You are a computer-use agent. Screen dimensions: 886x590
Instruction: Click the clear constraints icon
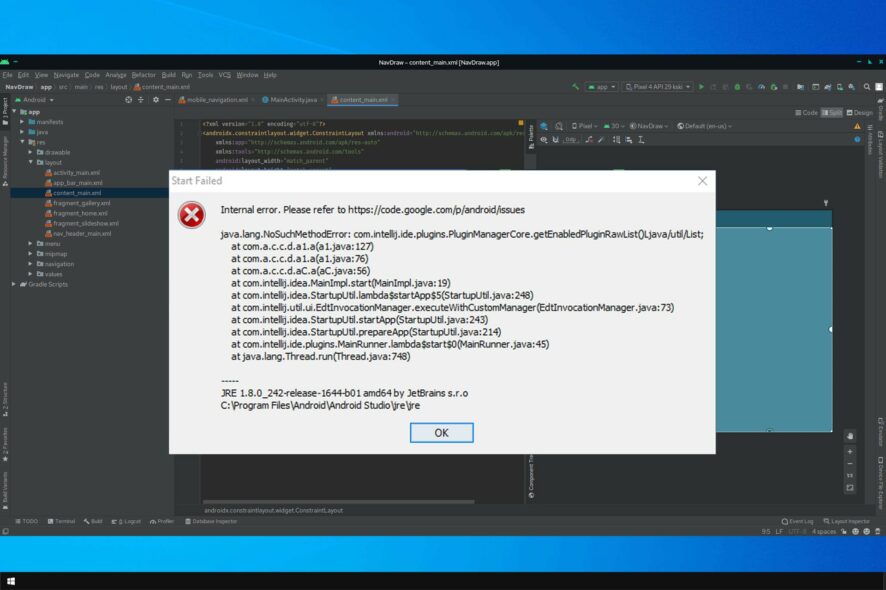point(589,140)
